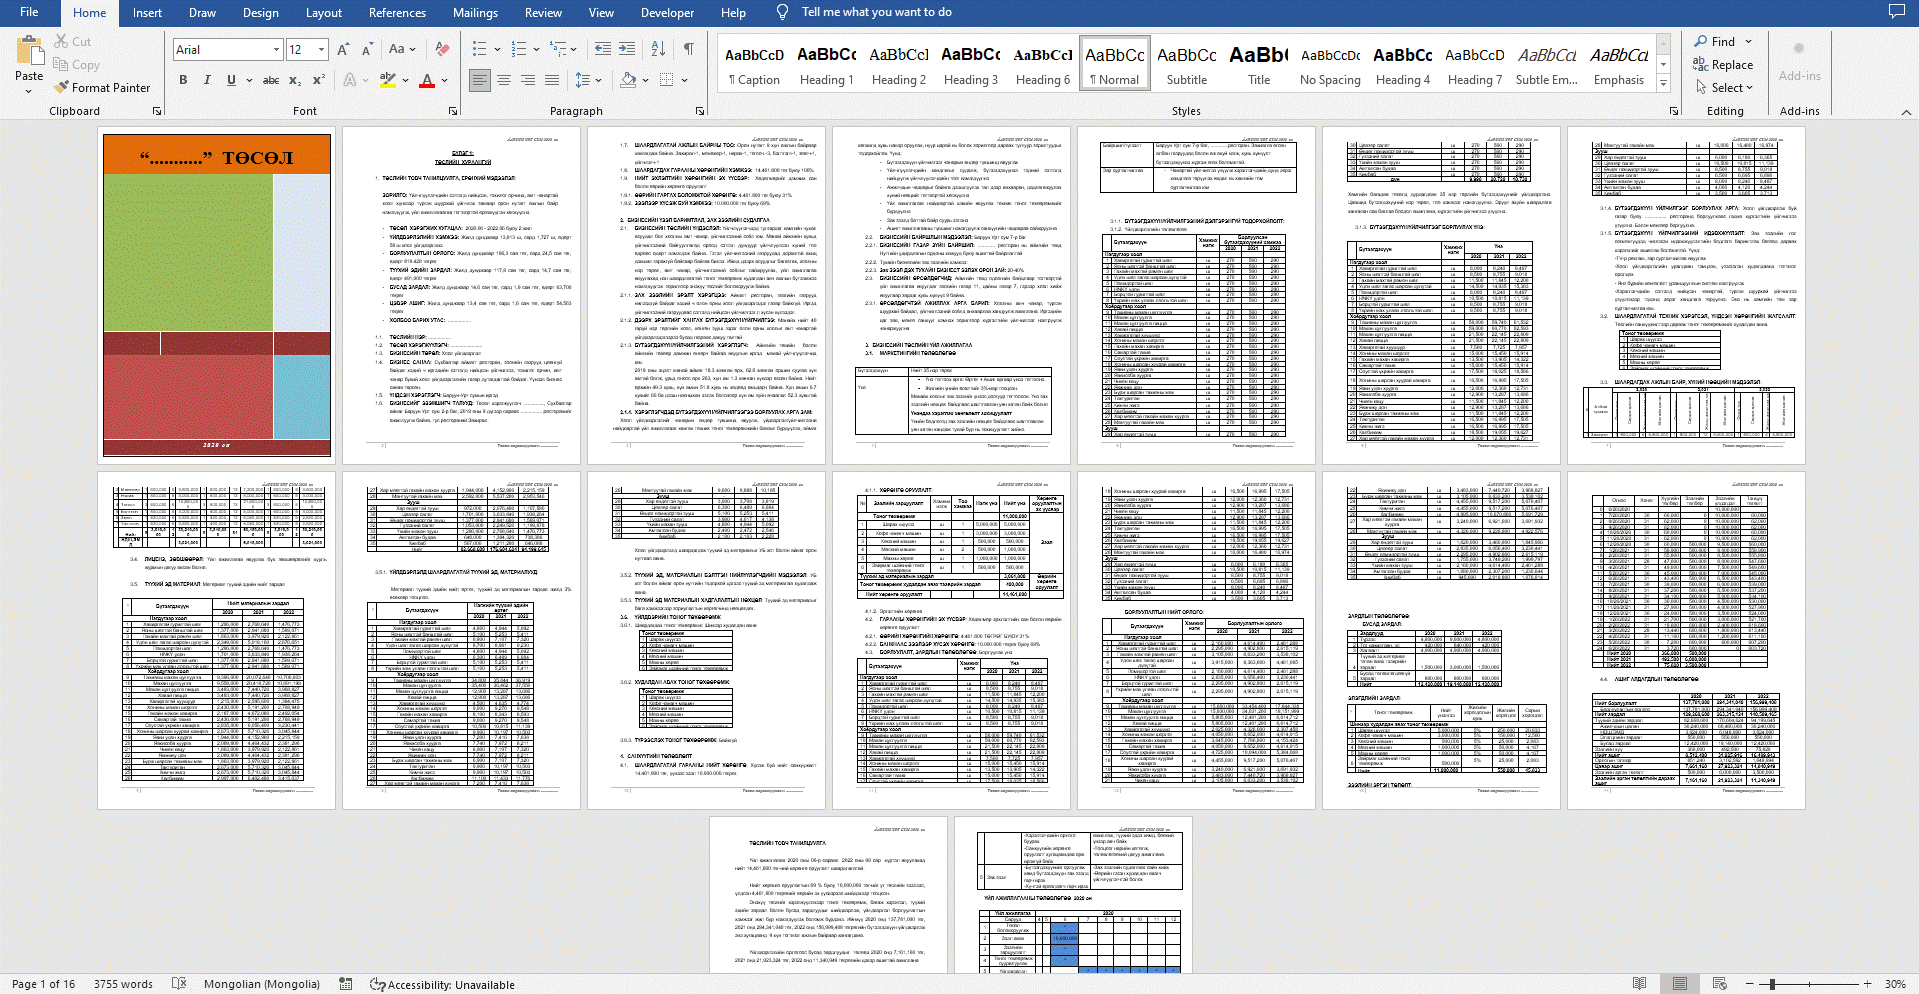Click the Shading paint bucket icon
The height and width of the screenshot is (994, 1919).
point(628,80)
